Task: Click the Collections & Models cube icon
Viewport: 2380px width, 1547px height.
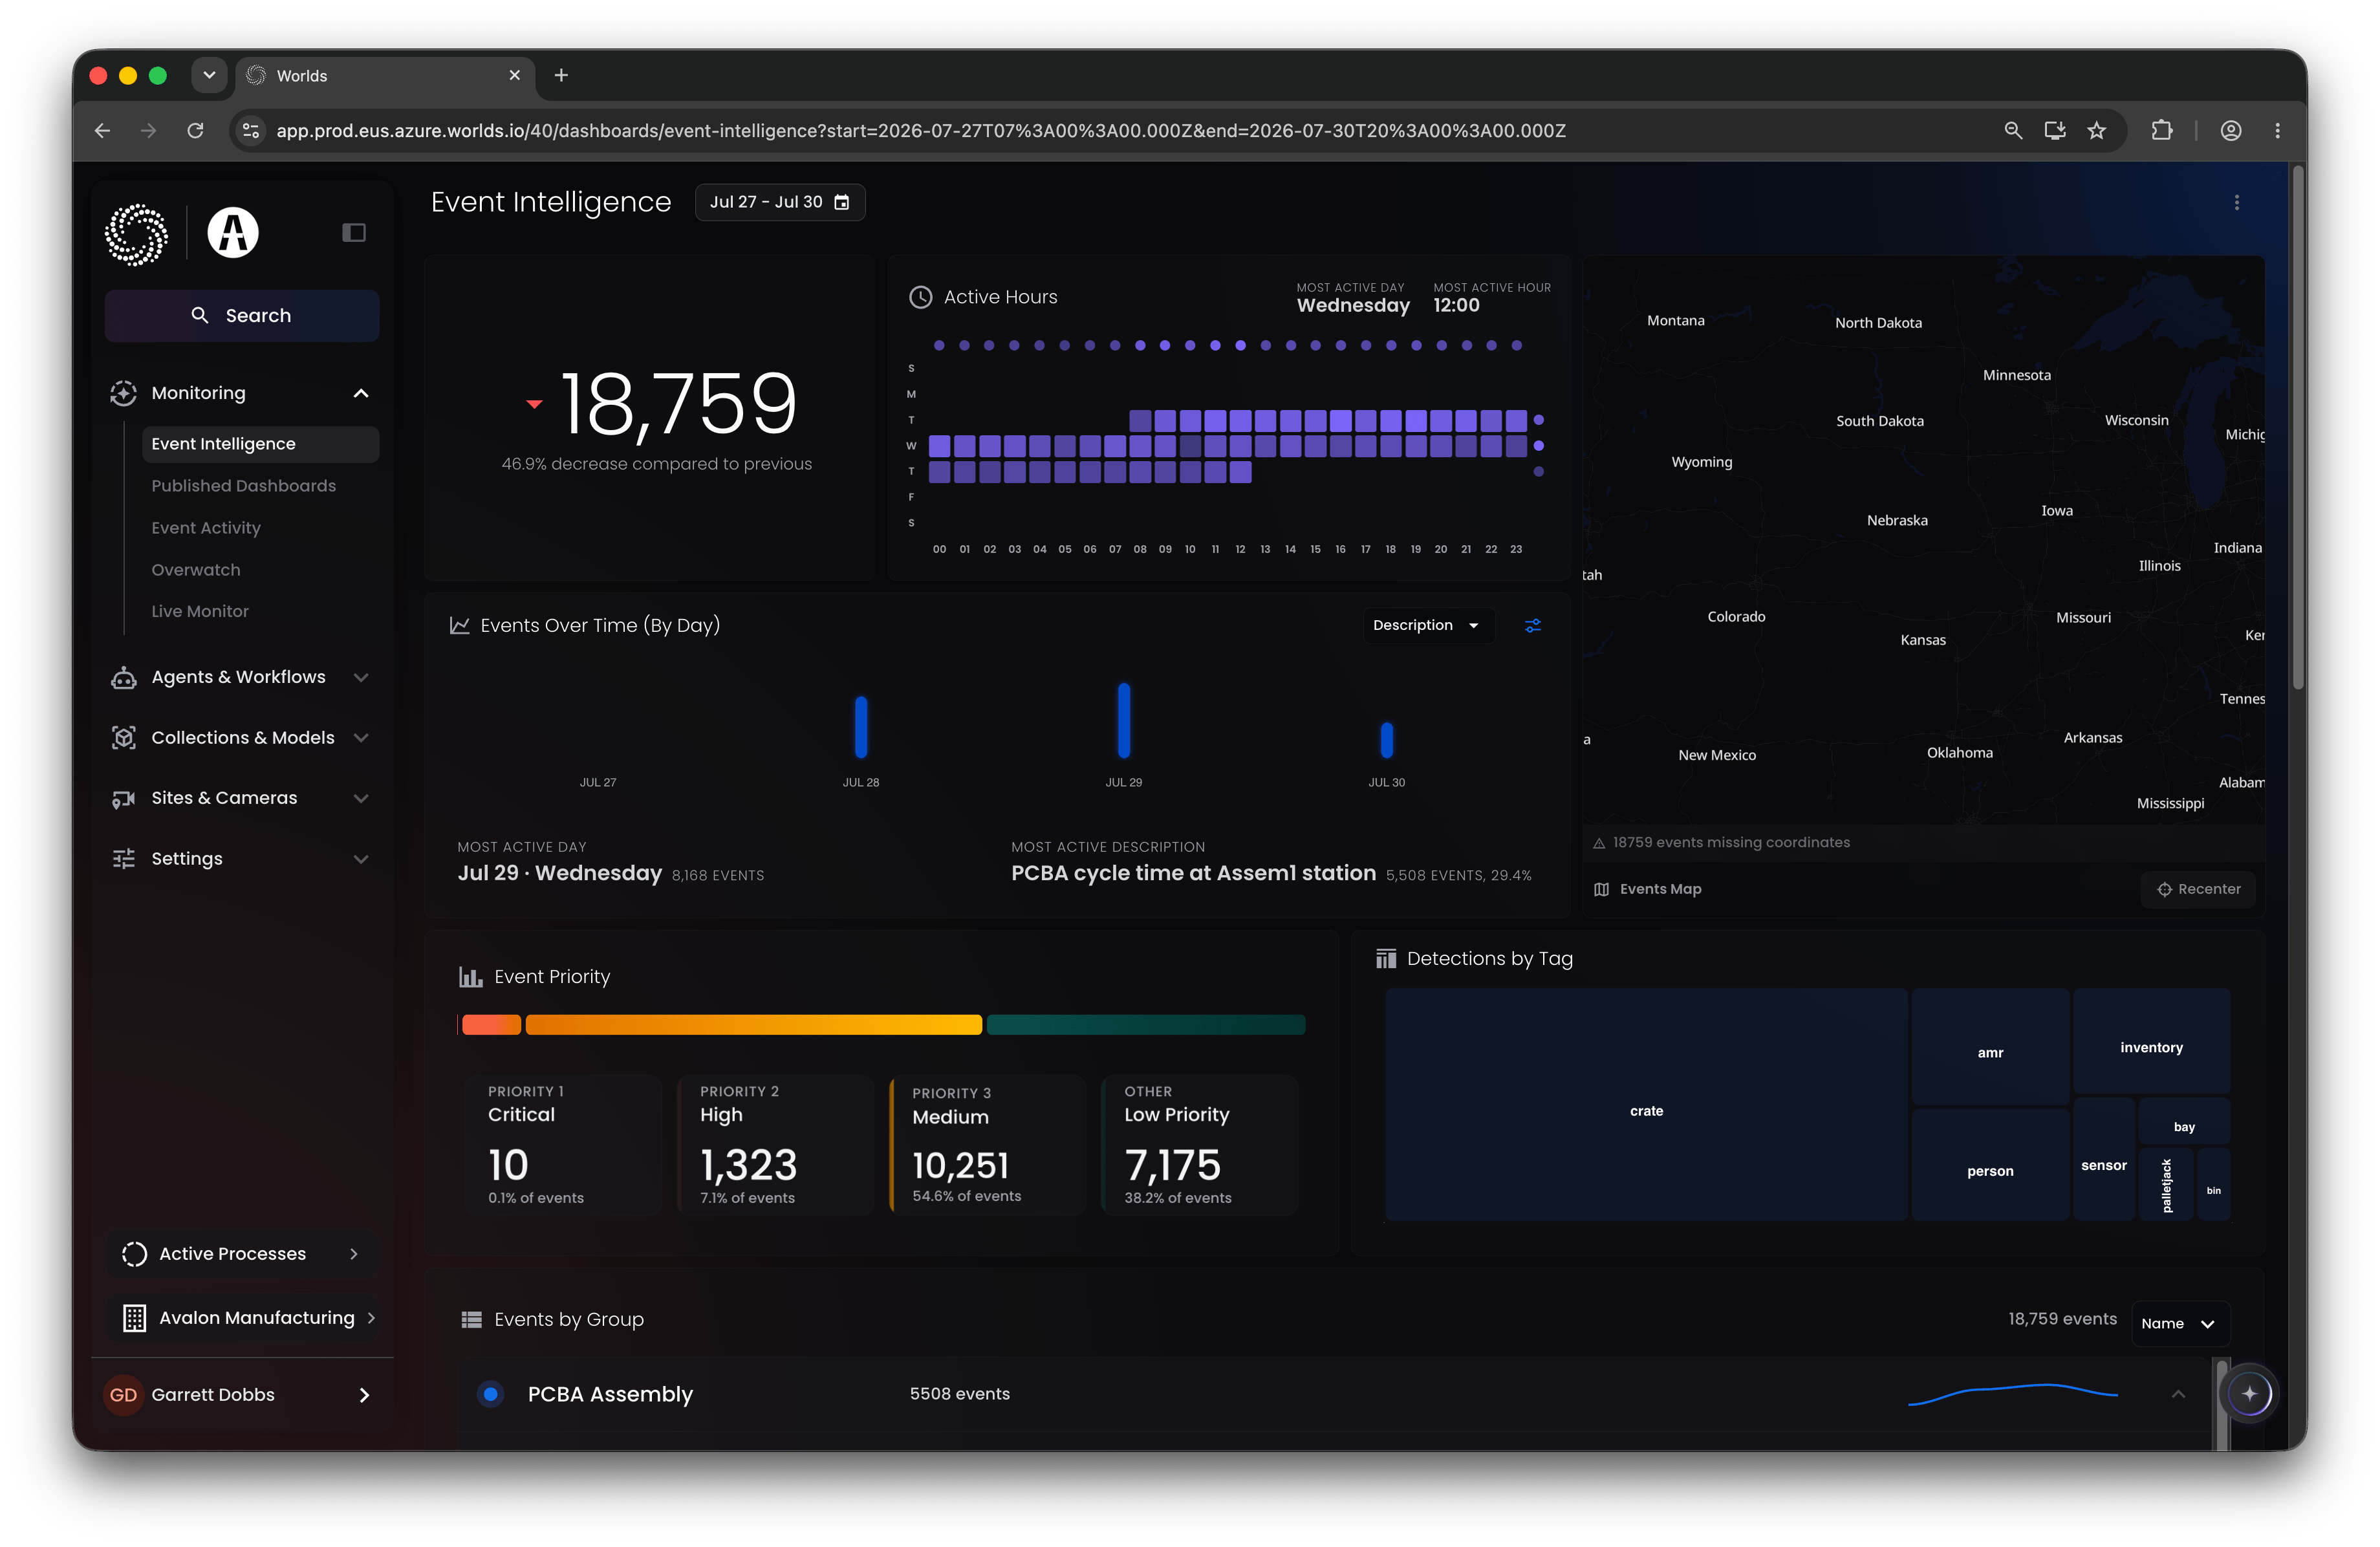Action: coord(123,738)
